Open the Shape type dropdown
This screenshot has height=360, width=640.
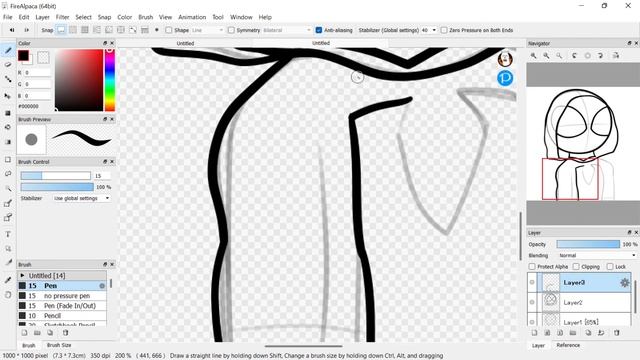pyautogui.click(x=207, y=30)
